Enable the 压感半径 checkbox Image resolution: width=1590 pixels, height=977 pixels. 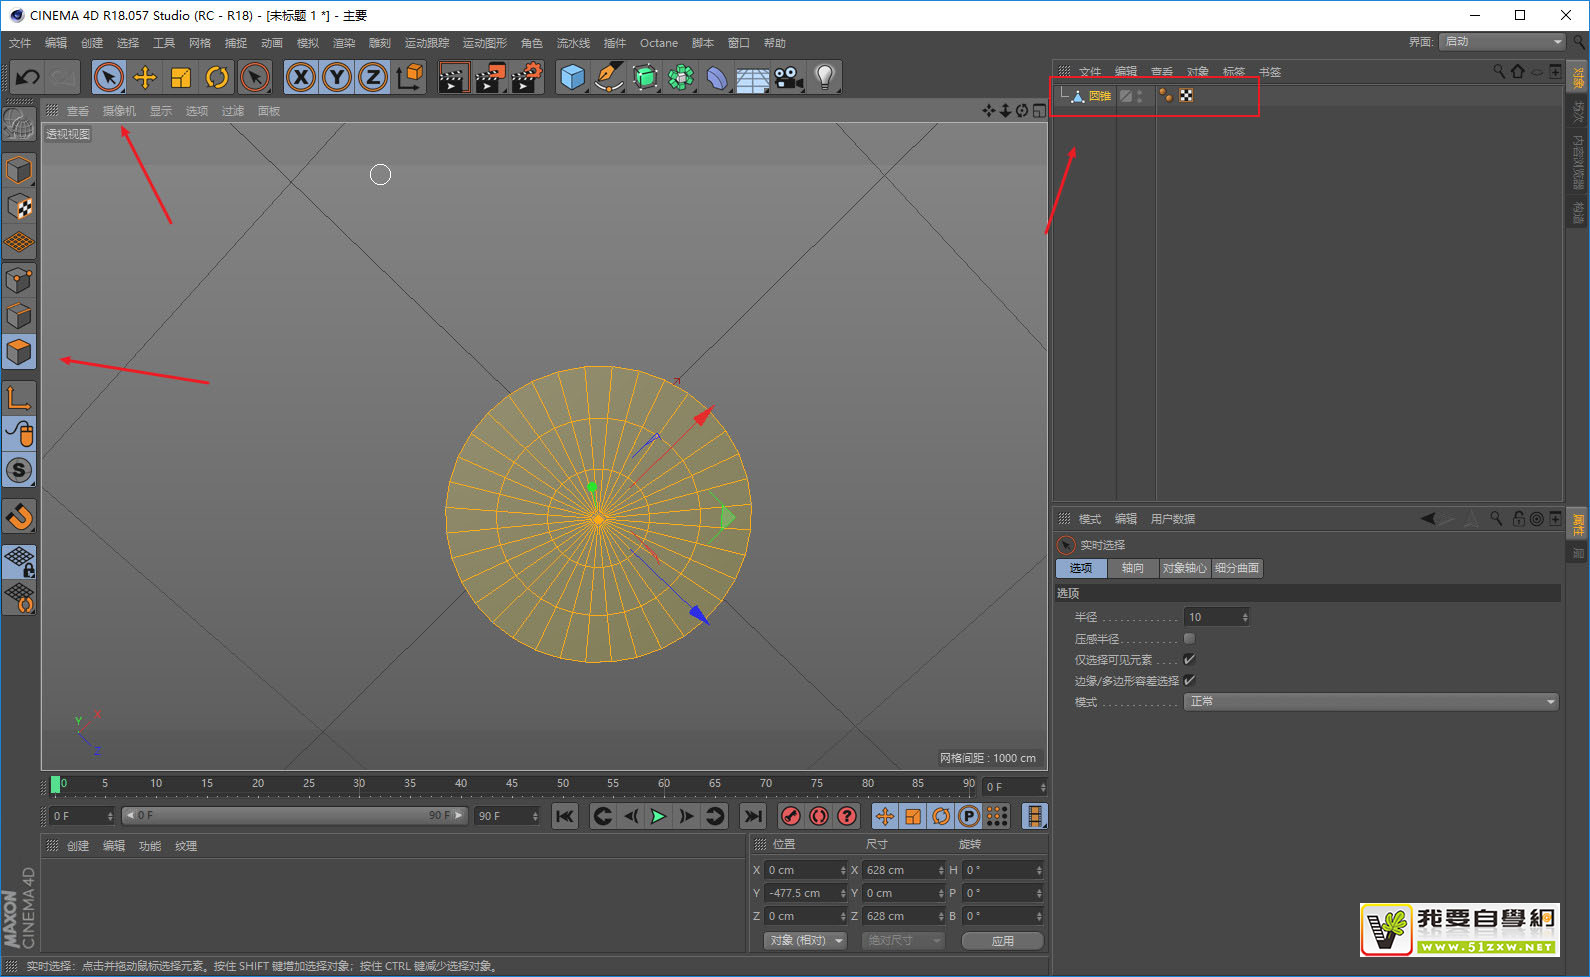tap(1189, 638)
